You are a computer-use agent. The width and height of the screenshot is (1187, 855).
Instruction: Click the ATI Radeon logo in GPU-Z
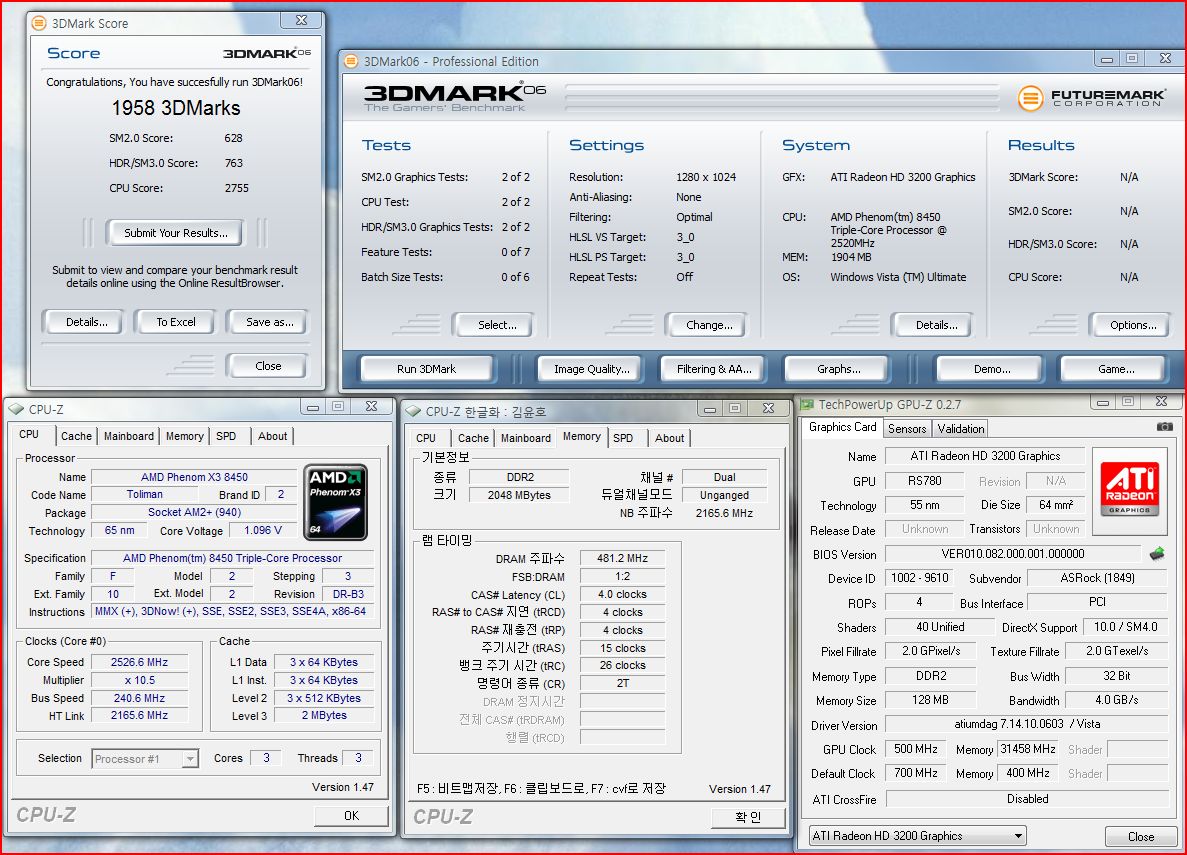[1129, 487]
